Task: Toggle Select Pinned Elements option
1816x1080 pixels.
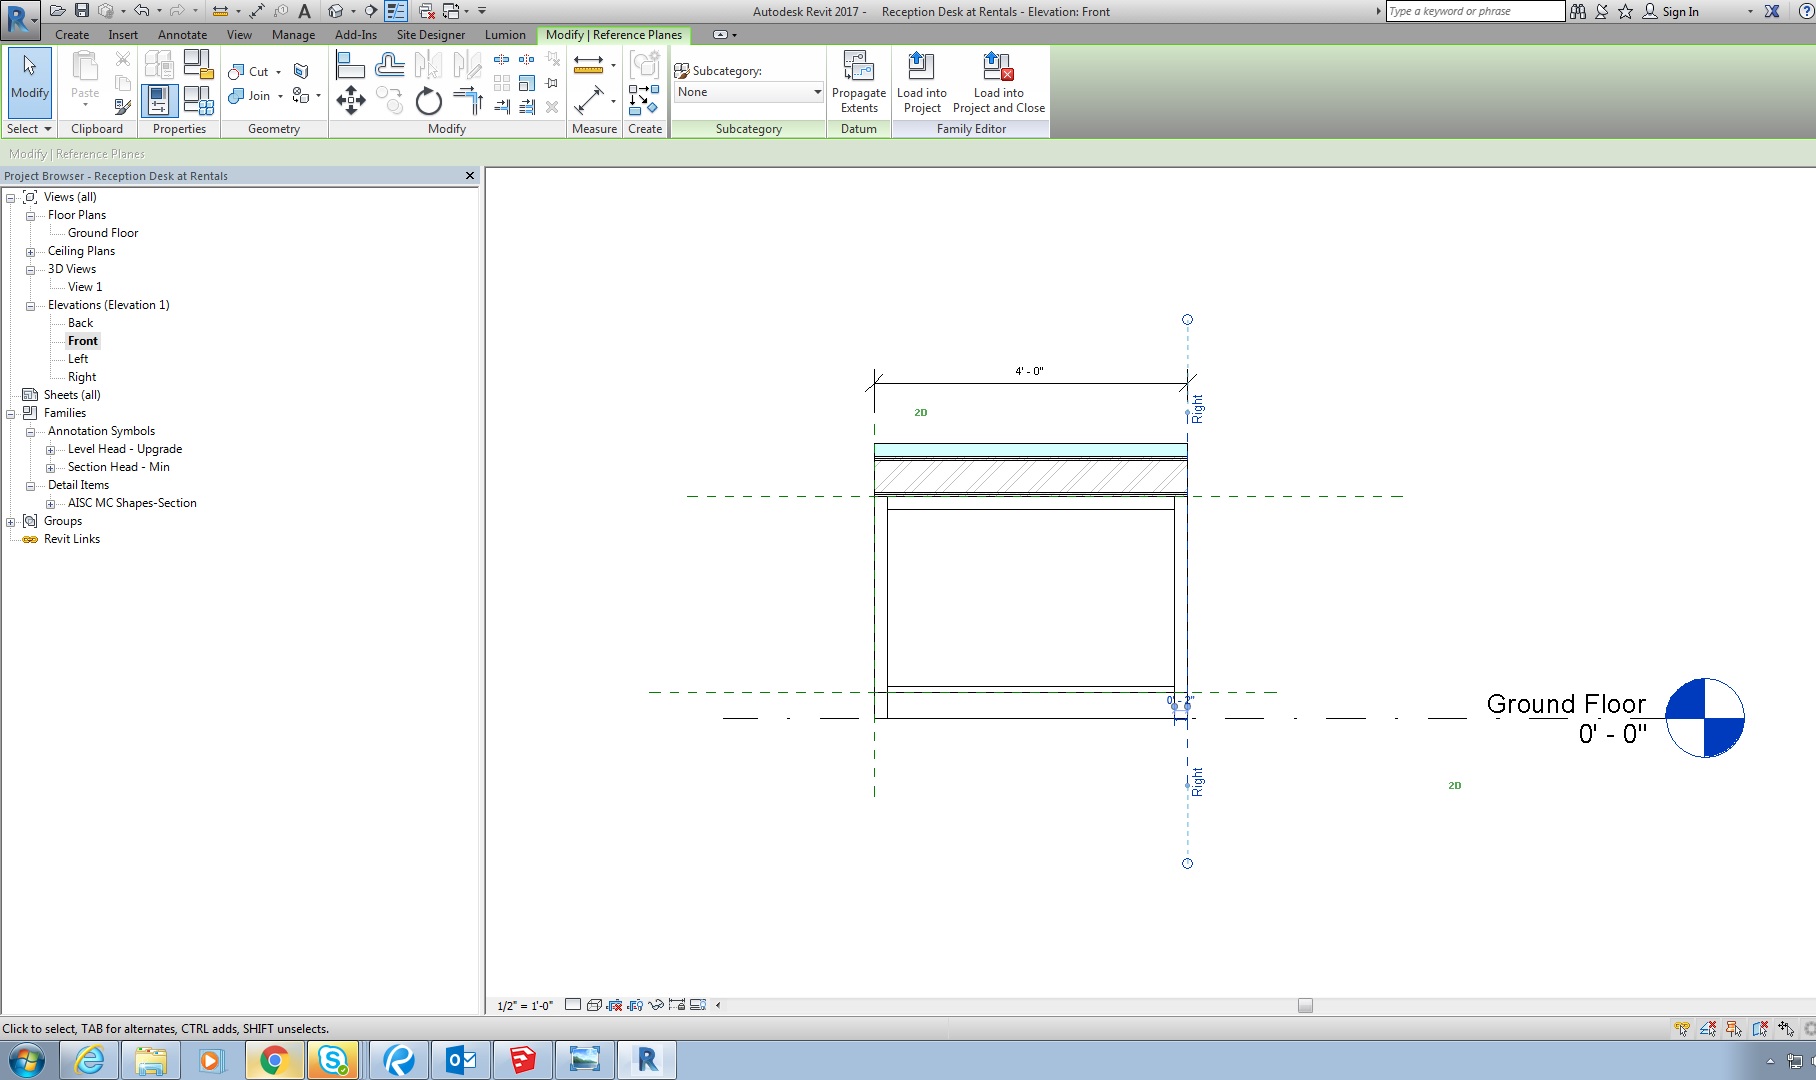Action: tap(1734, 1028)
